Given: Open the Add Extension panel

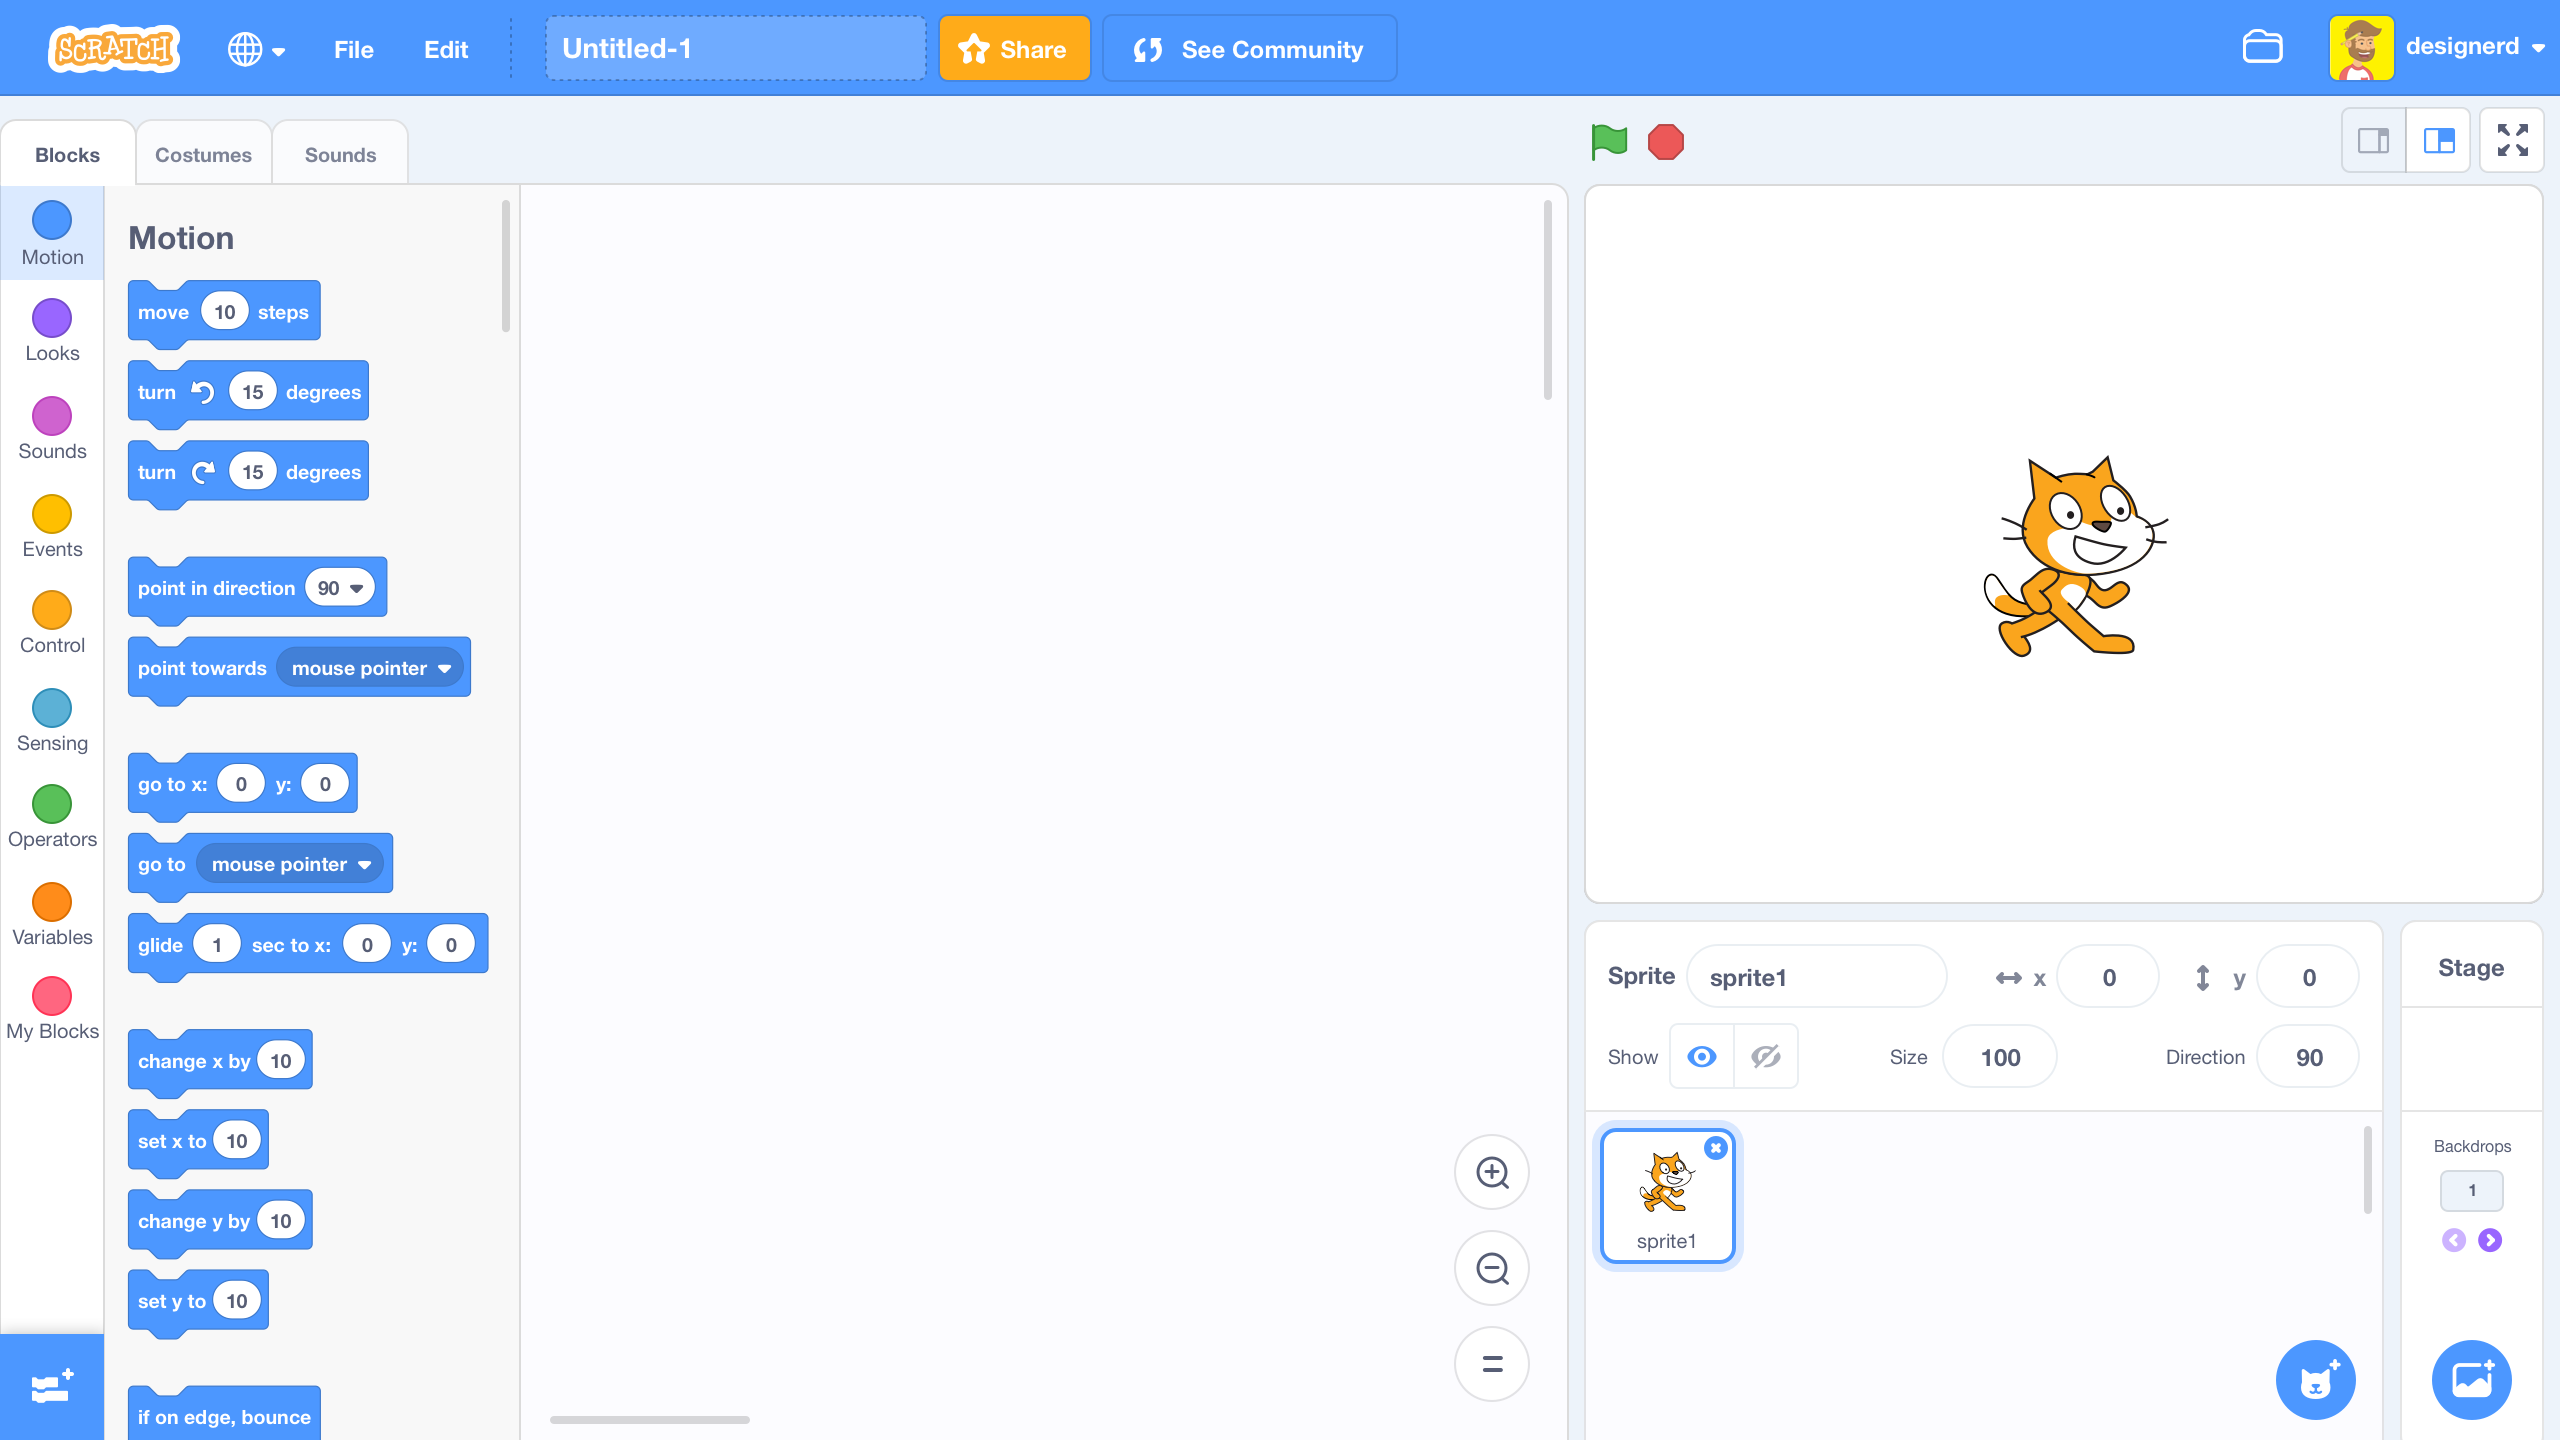Looking at the screenshot, I should click(51, 1386).
